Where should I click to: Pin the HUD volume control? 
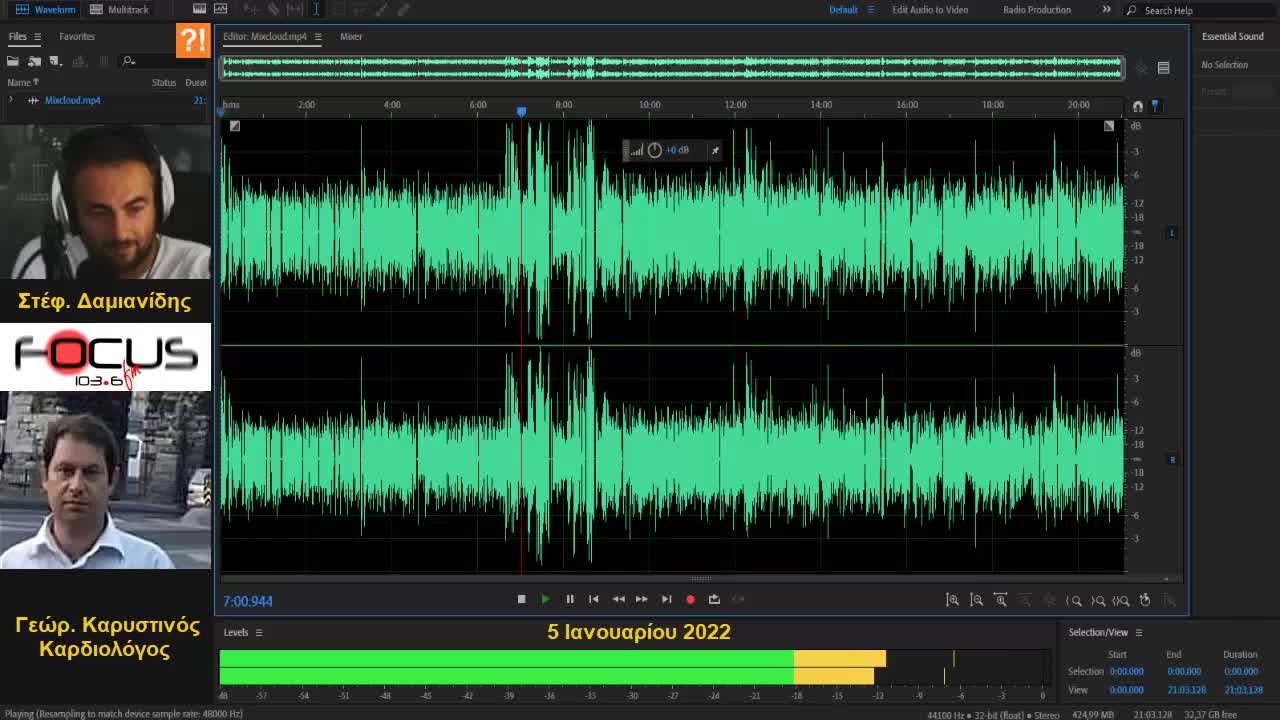point(715,150)
